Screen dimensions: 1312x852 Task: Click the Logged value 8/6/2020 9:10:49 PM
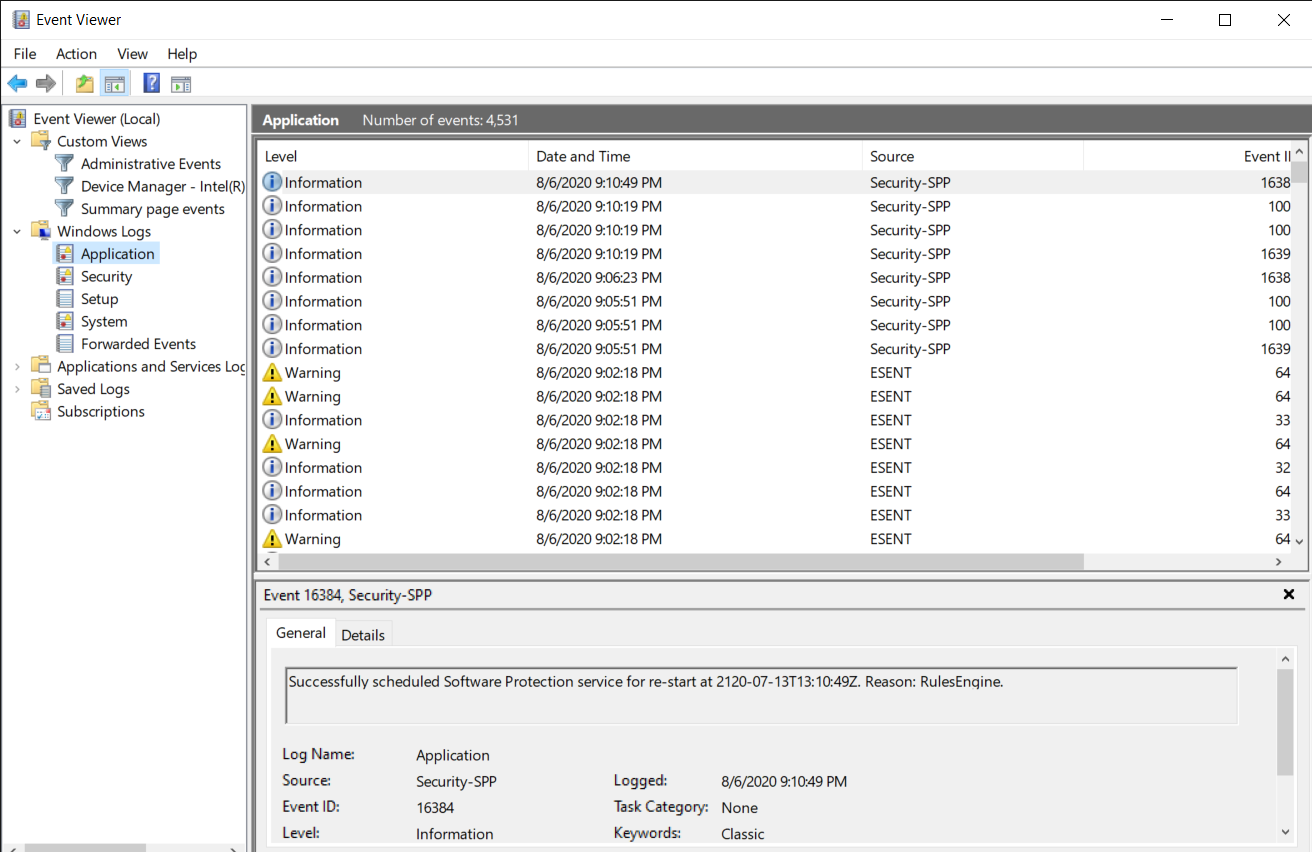(784, 782)
